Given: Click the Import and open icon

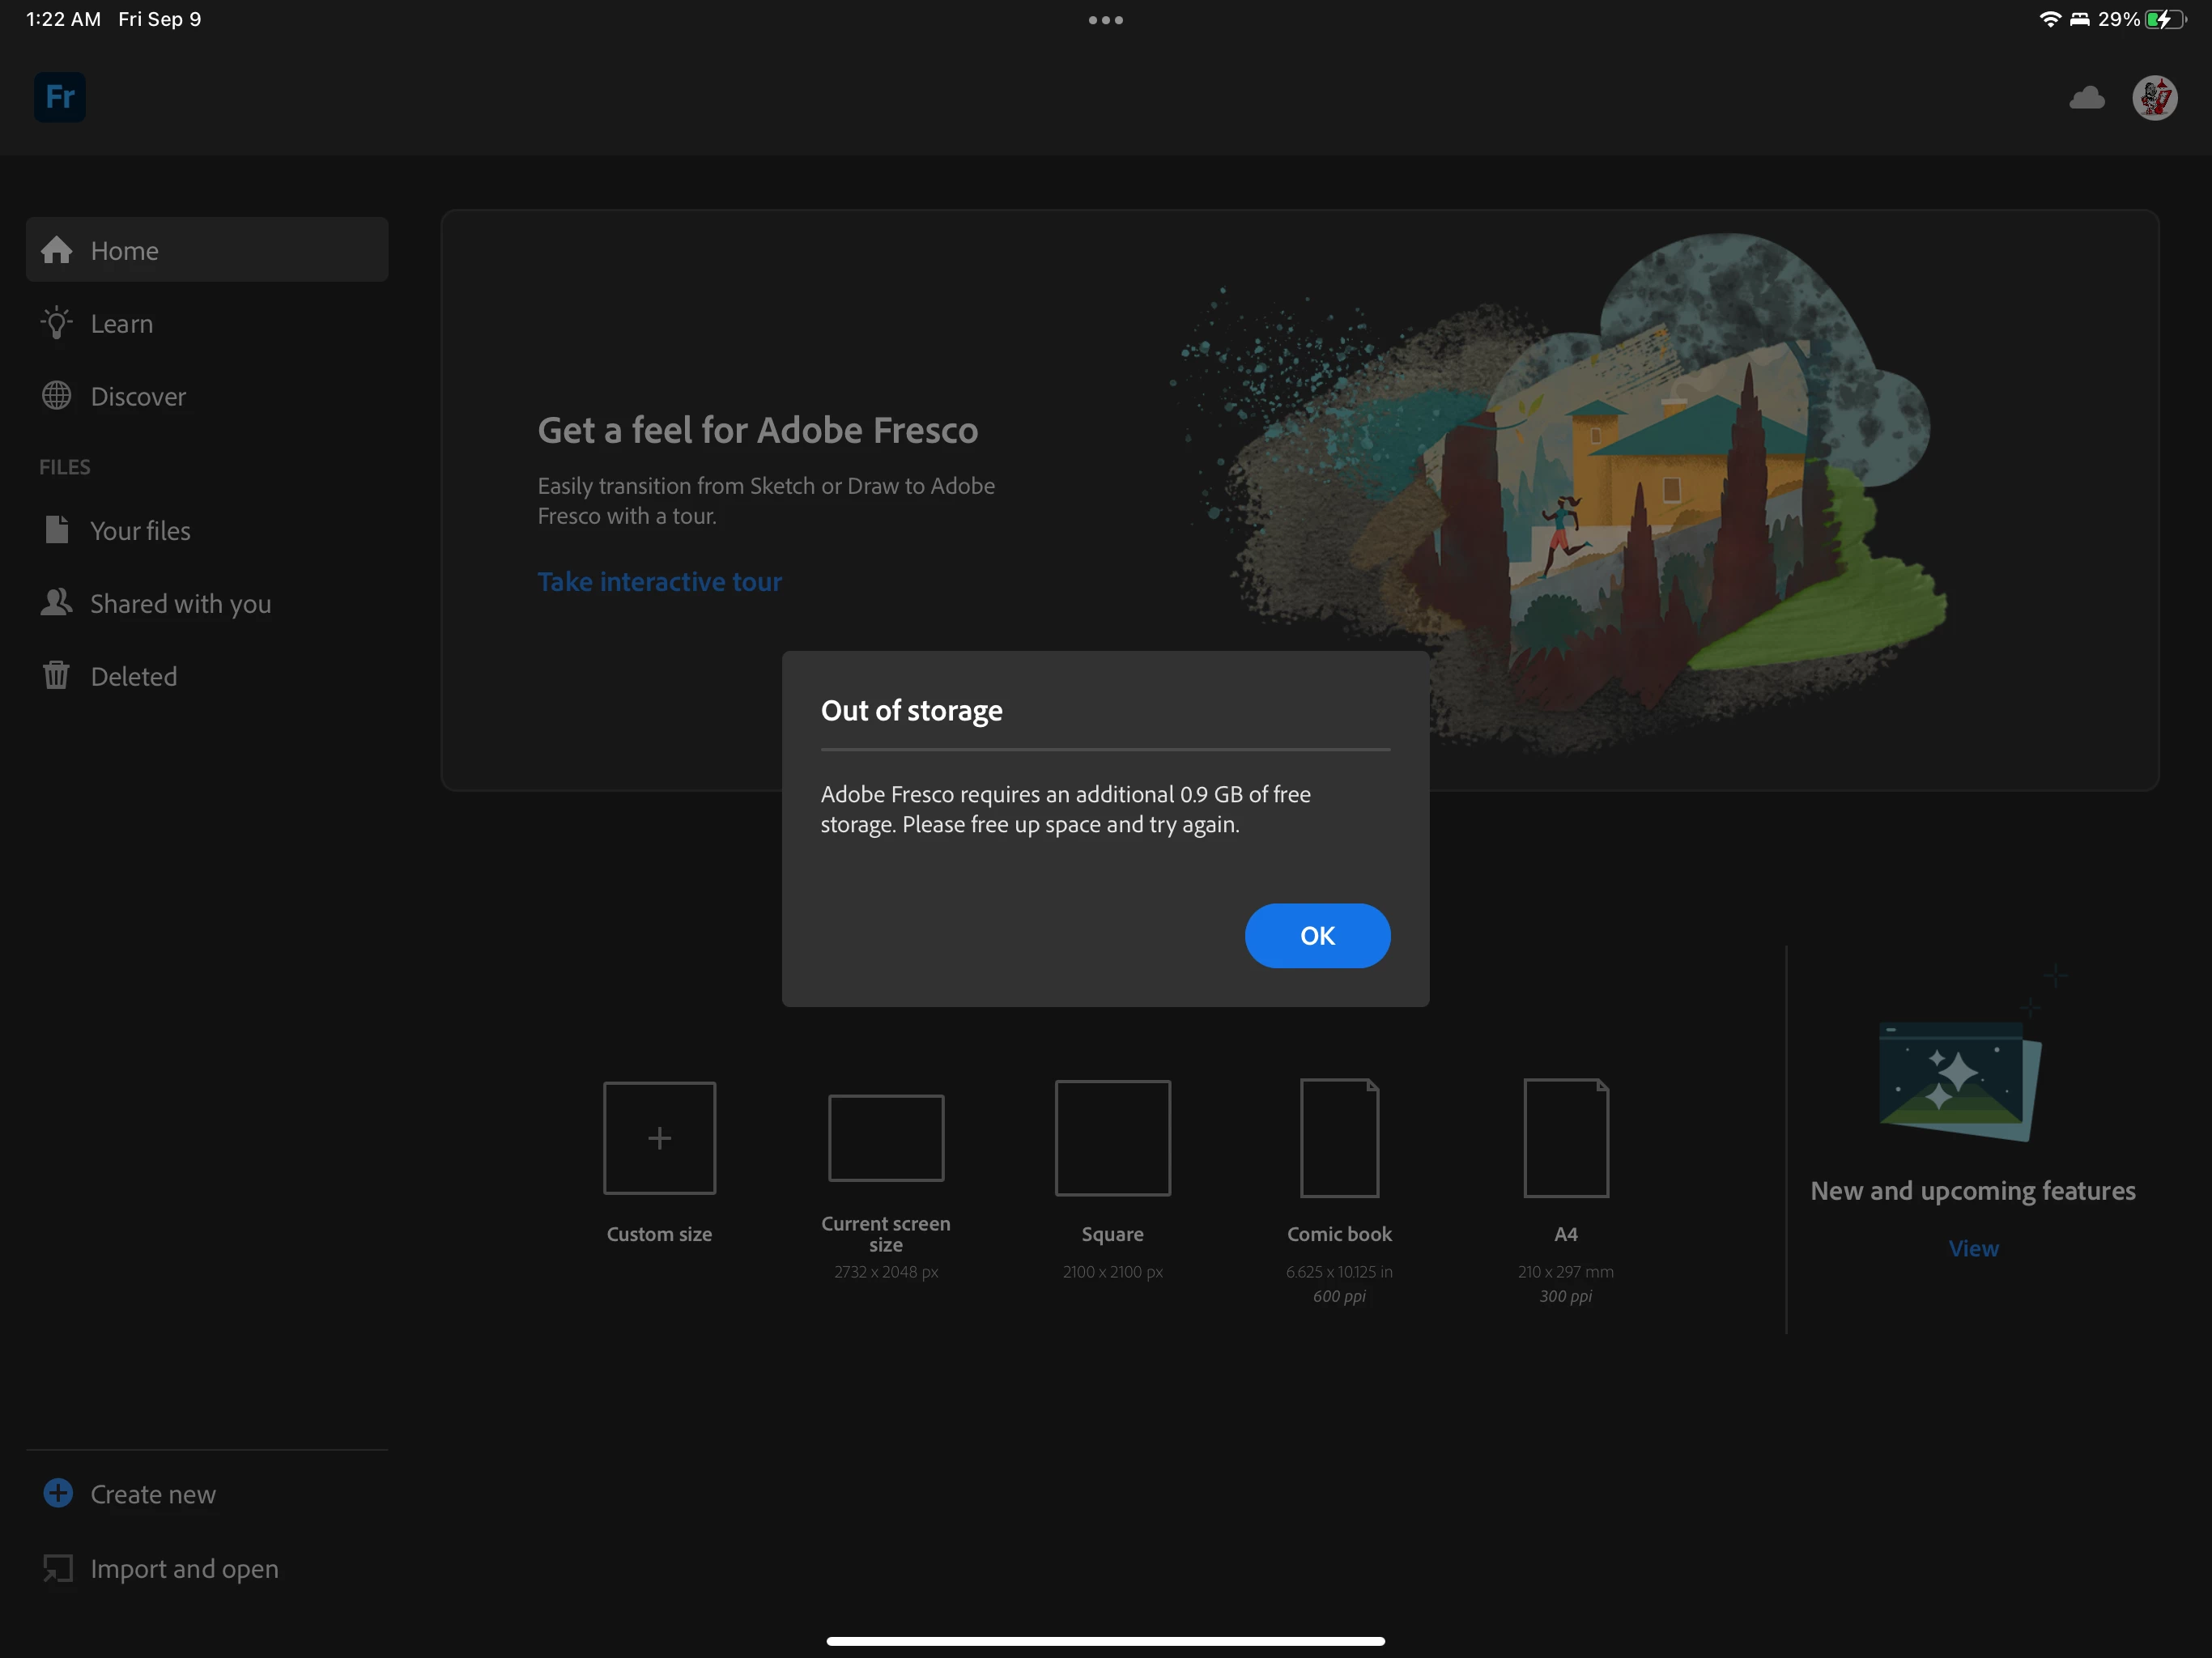Looking at the screenshot, I should tap(58, 1568).
